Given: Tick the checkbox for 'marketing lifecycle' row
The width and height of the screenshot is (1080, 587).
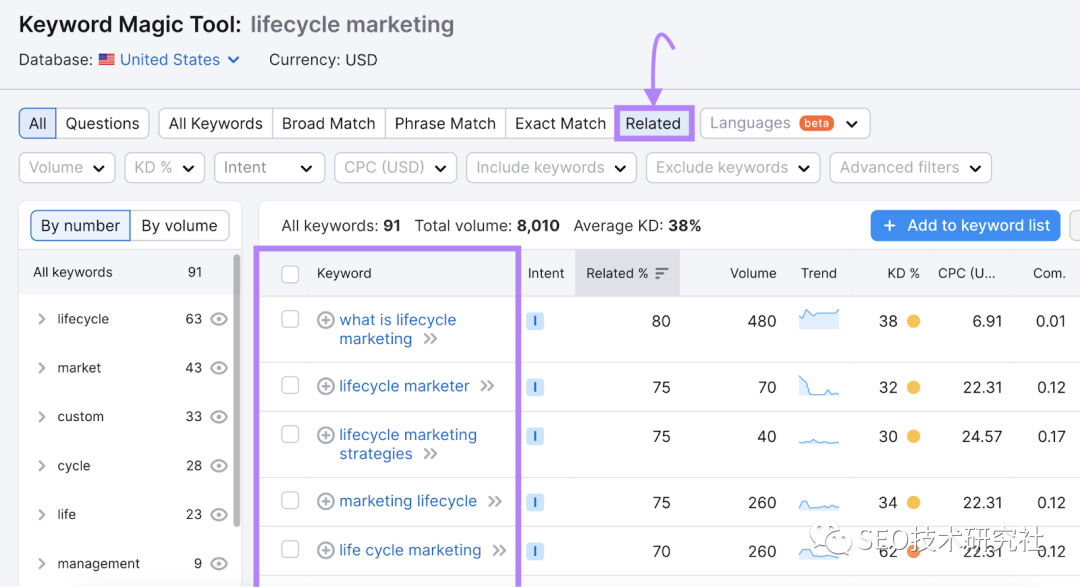Looking at the screenshot, I should pos(290,501).
